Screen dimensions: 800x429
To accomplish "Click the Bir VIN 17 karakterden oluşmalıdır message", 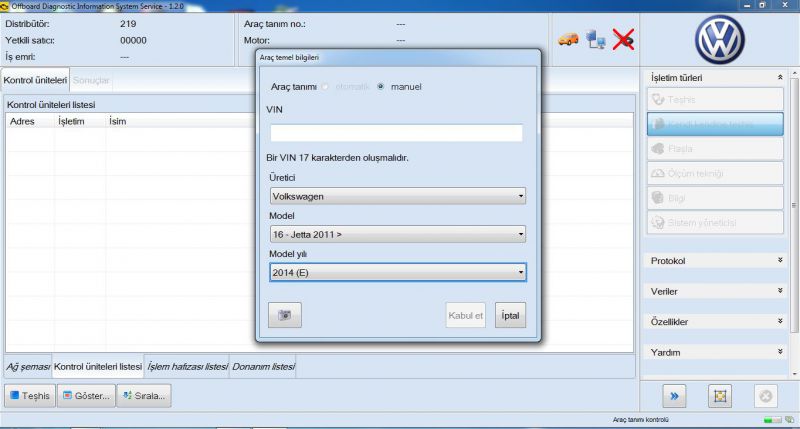I will tap(337, 158).
